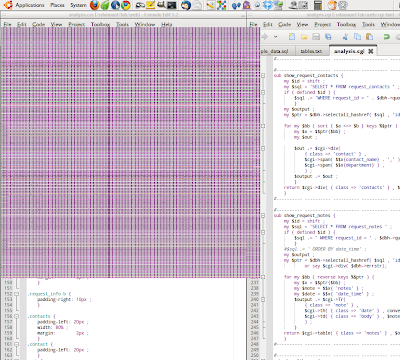
Task: Launch Google Chrome from the top panel
Action: coord(126,5)
